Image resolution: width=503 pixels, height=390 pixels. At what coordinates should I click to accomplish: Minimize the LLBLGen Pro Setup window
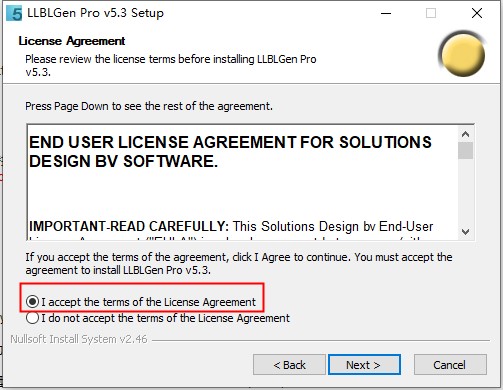[x=386, y=13]
